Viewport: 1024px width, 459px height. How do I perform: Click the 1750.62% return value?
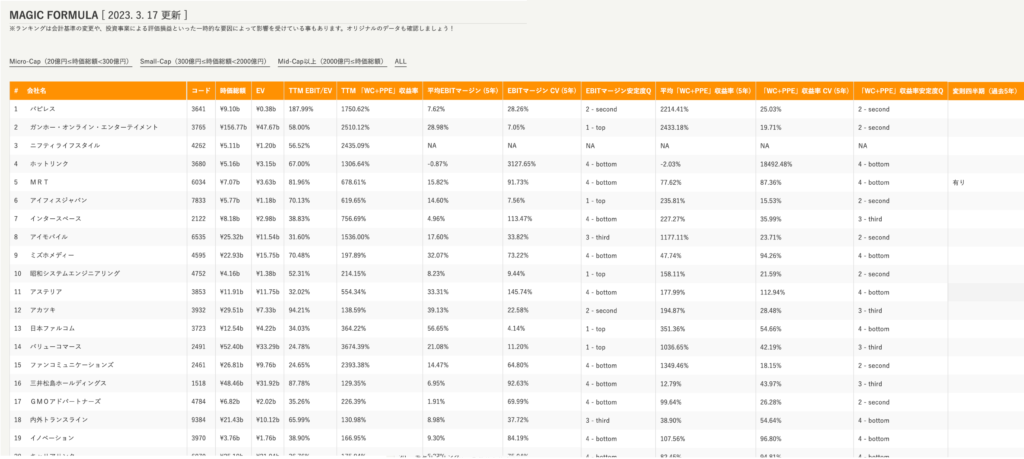click(355, 109)
